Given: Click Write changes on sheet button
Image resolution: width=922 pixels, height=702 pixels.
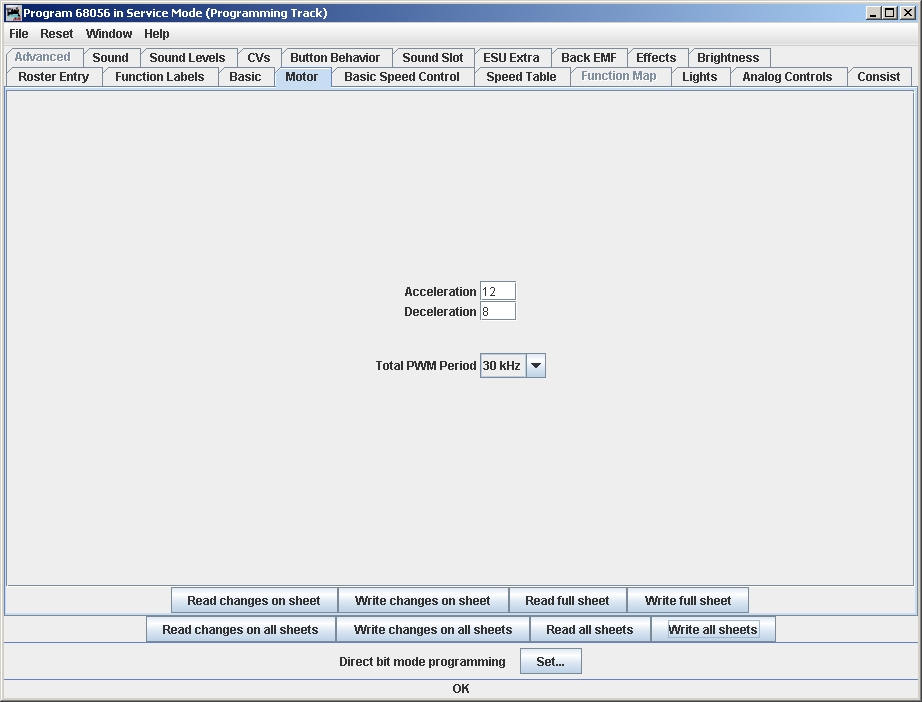Looking at the screenshot, I should click(423, 600).
